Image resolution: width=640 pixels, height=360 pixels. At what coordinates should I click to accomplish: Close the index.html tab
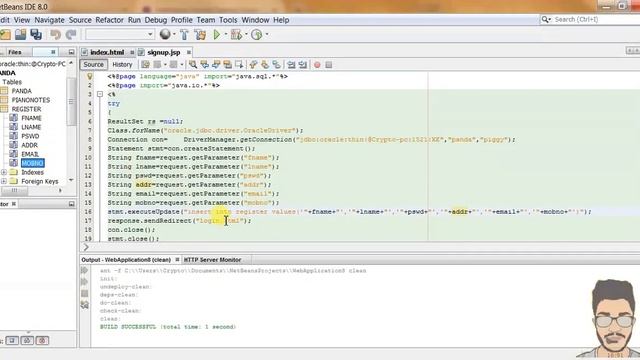coord(132,52)
